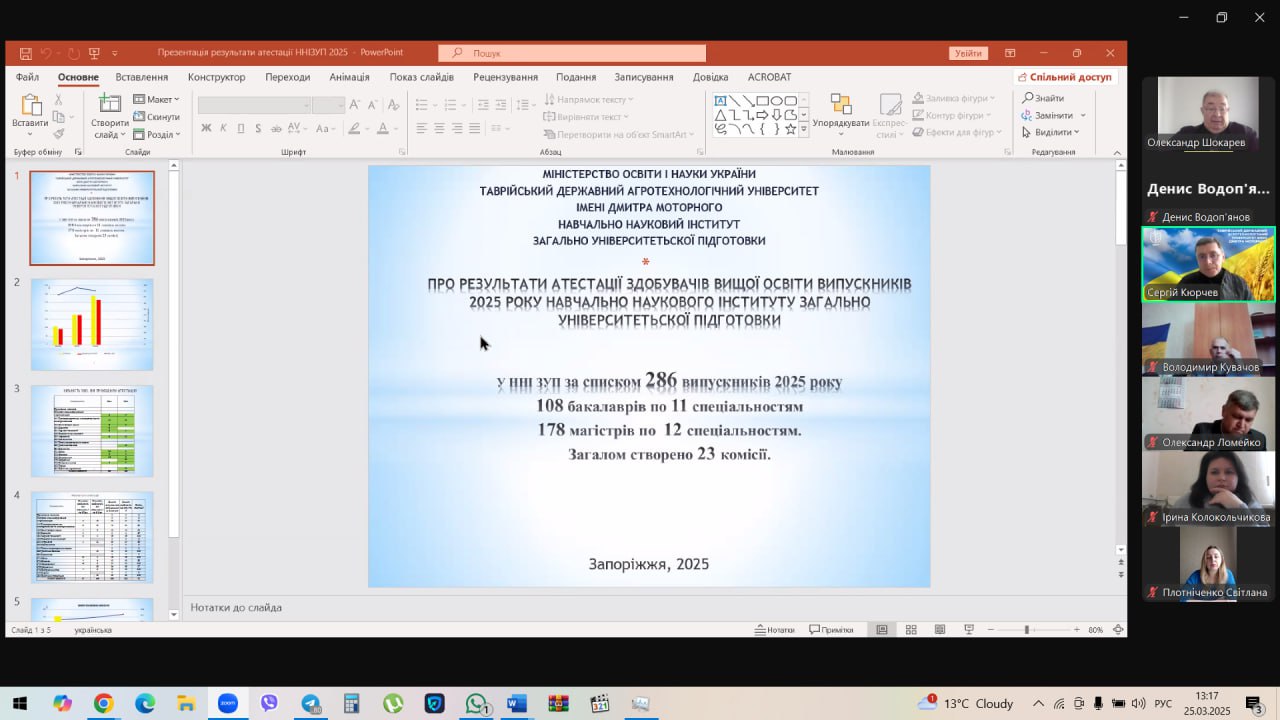Open Slide Sorter view in status bar

[911, 629]
